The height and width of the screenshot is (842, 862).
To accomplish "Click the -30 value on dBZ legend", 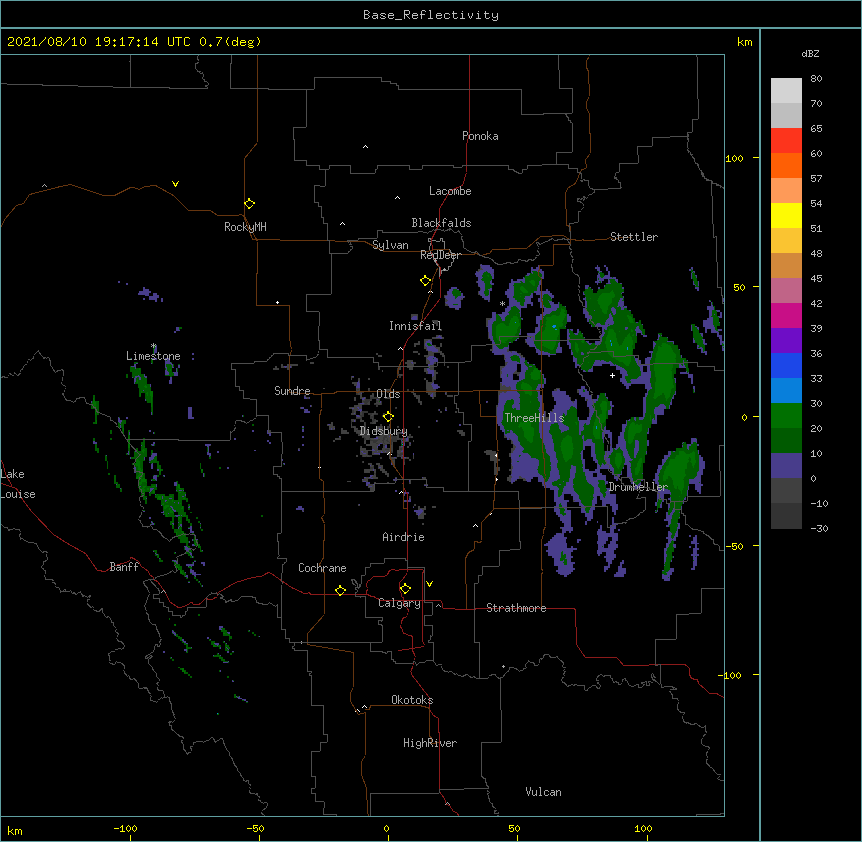I will [819, 529].
